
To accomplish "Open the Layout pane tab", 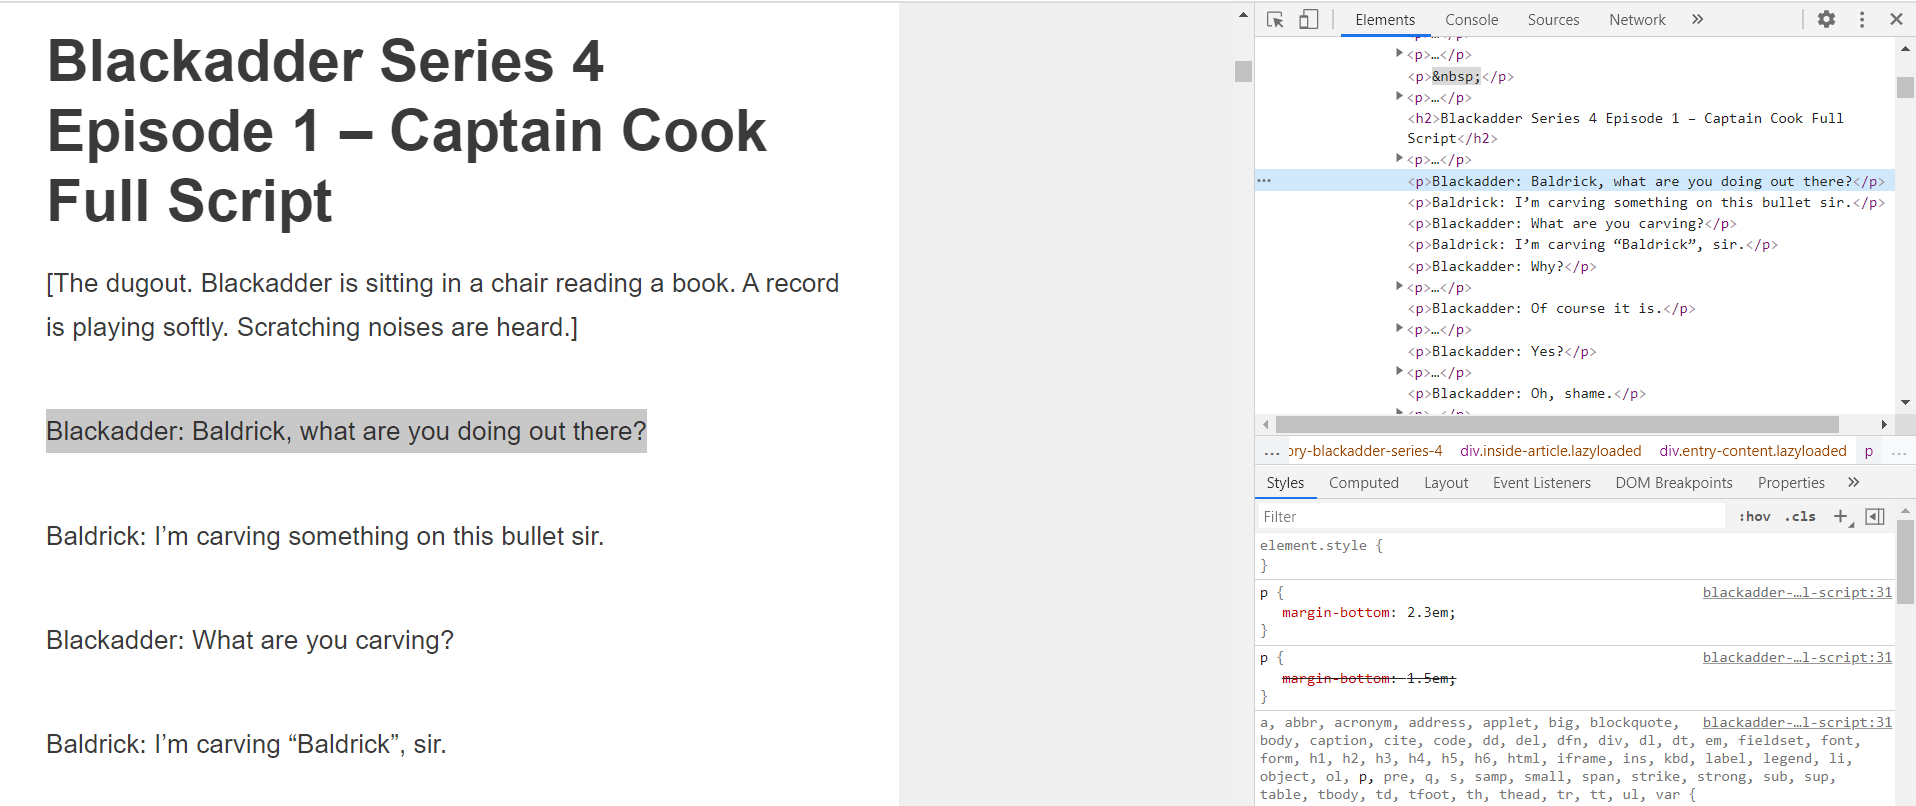I will pyautogui.click(x=1446, y=483).
